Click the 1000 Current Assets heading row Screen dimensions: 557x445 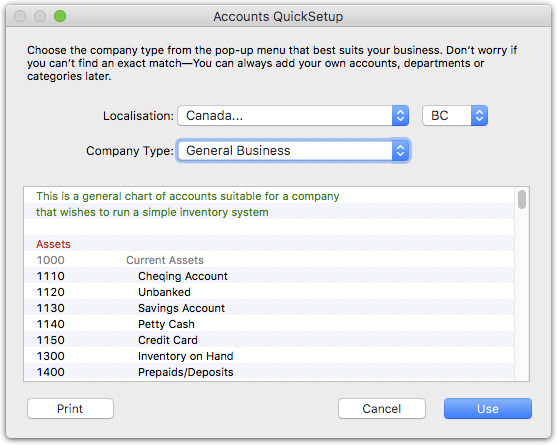tap(269, 260)
